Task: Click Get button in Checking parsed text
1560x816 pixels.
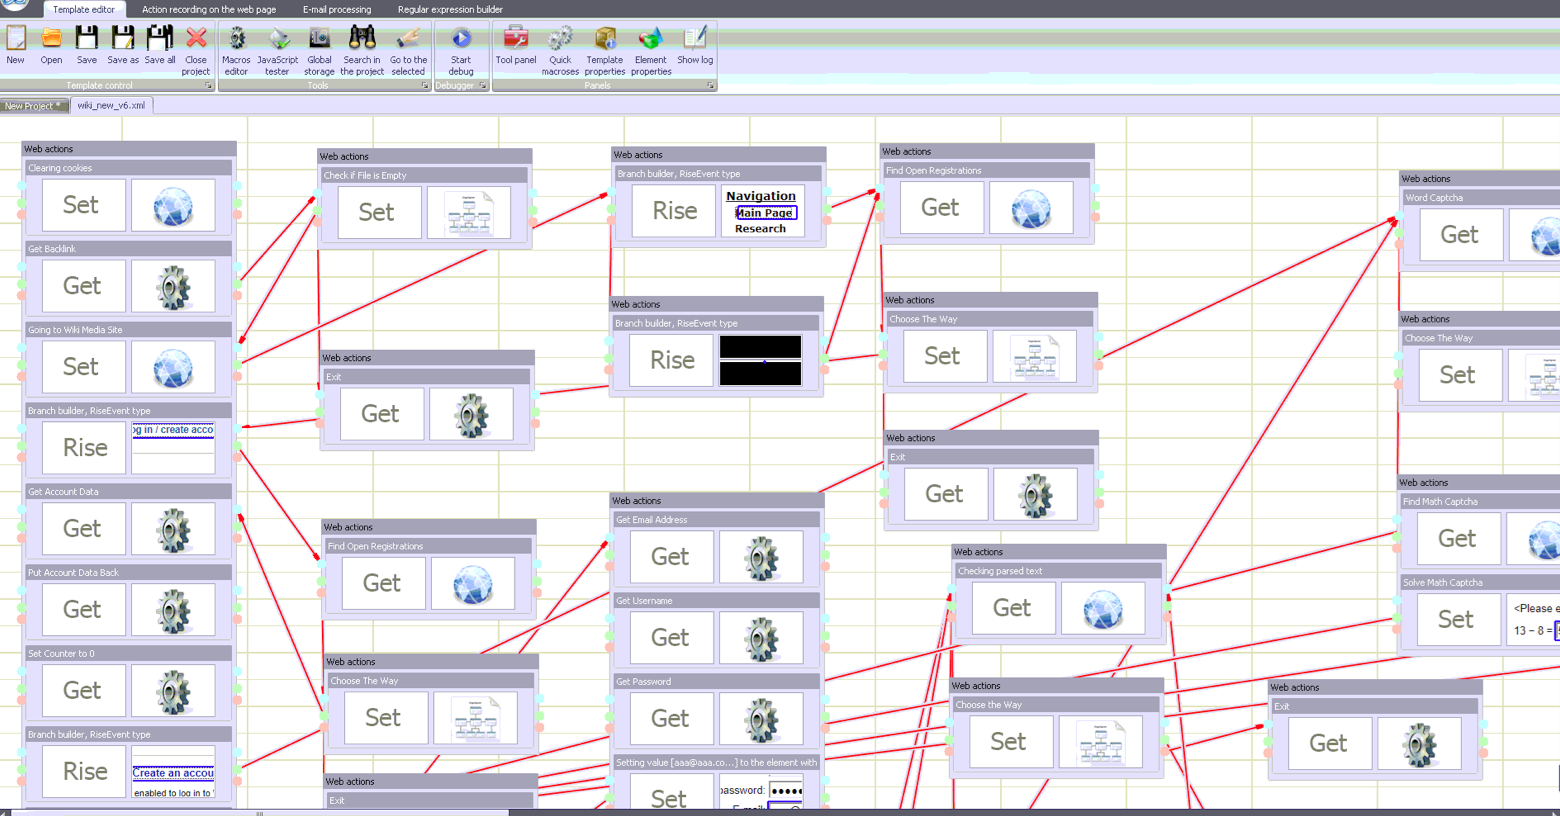Action: (1014, 608)
